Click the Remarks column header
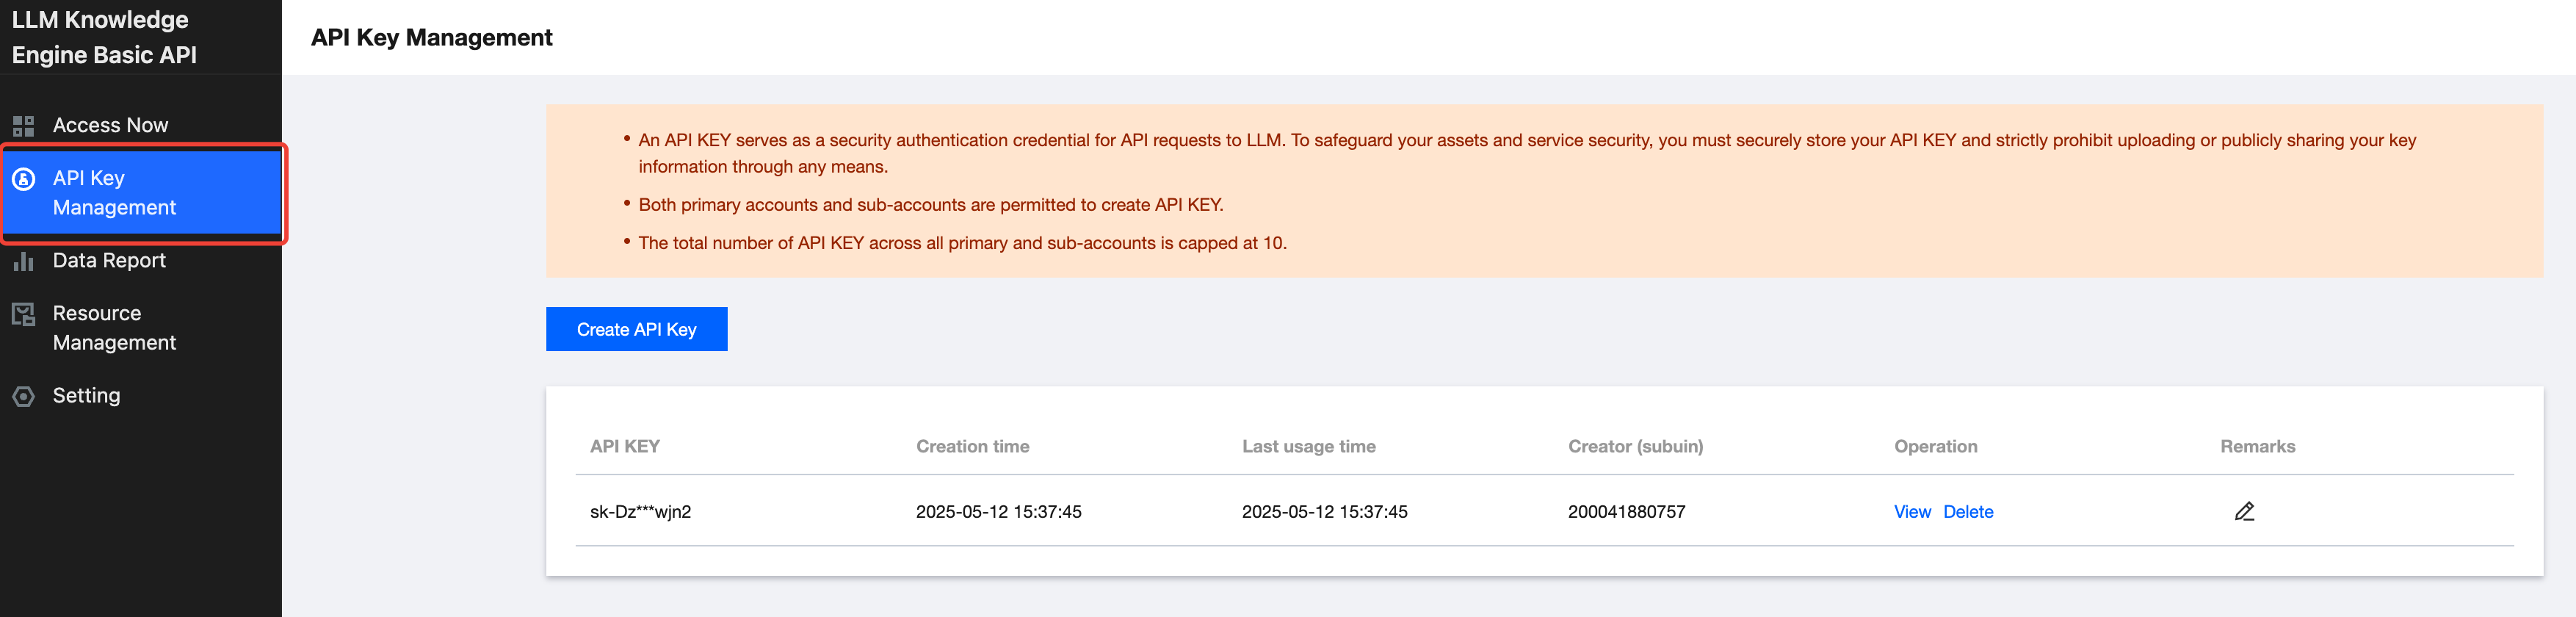 (2257, 447)
